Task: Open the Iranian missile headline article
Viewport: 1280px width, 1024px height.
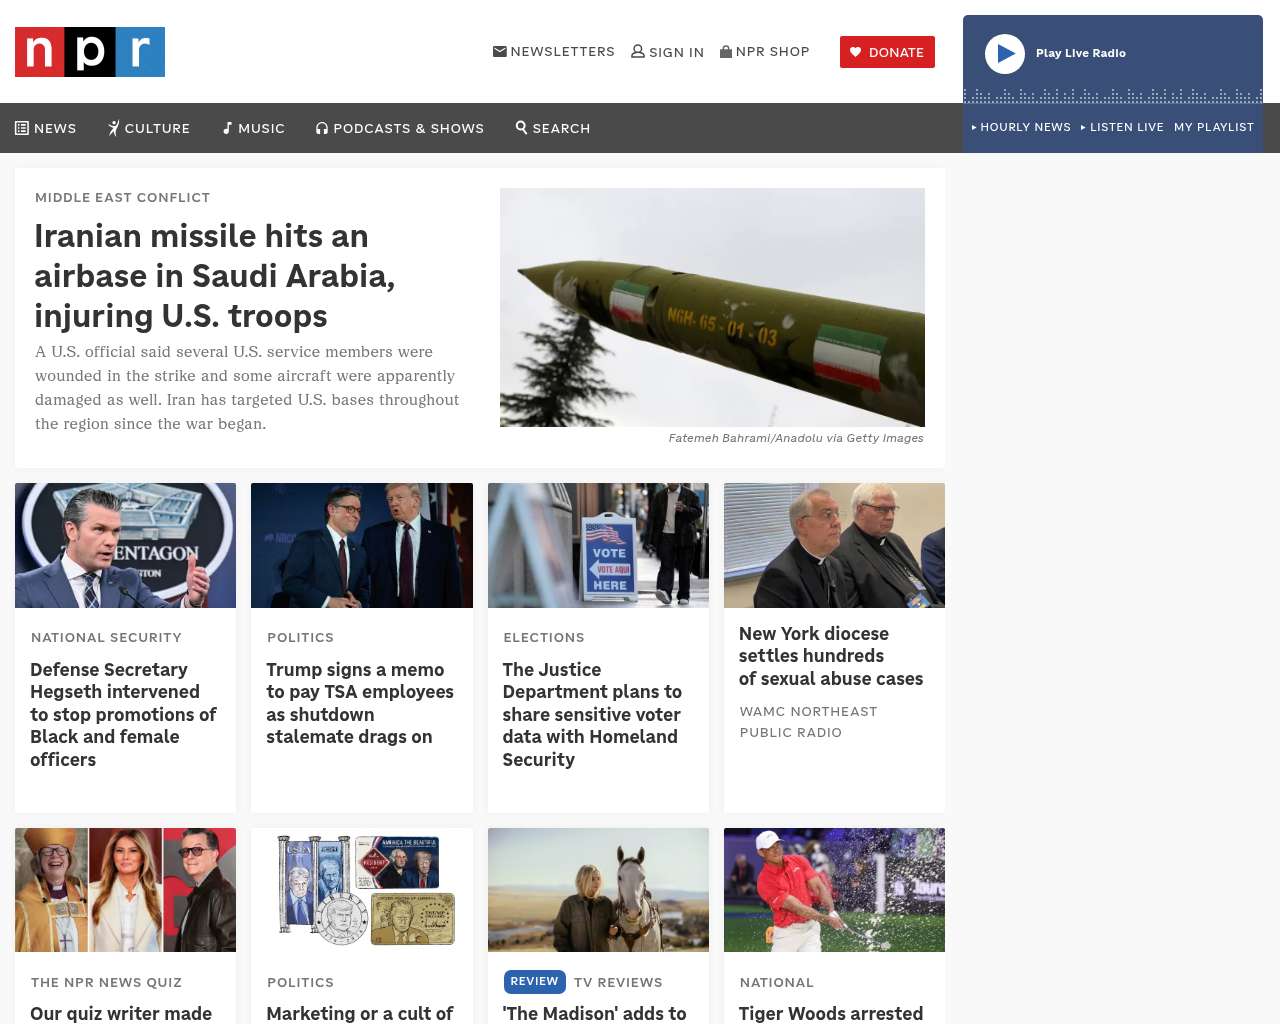Action: pos(214,275)
